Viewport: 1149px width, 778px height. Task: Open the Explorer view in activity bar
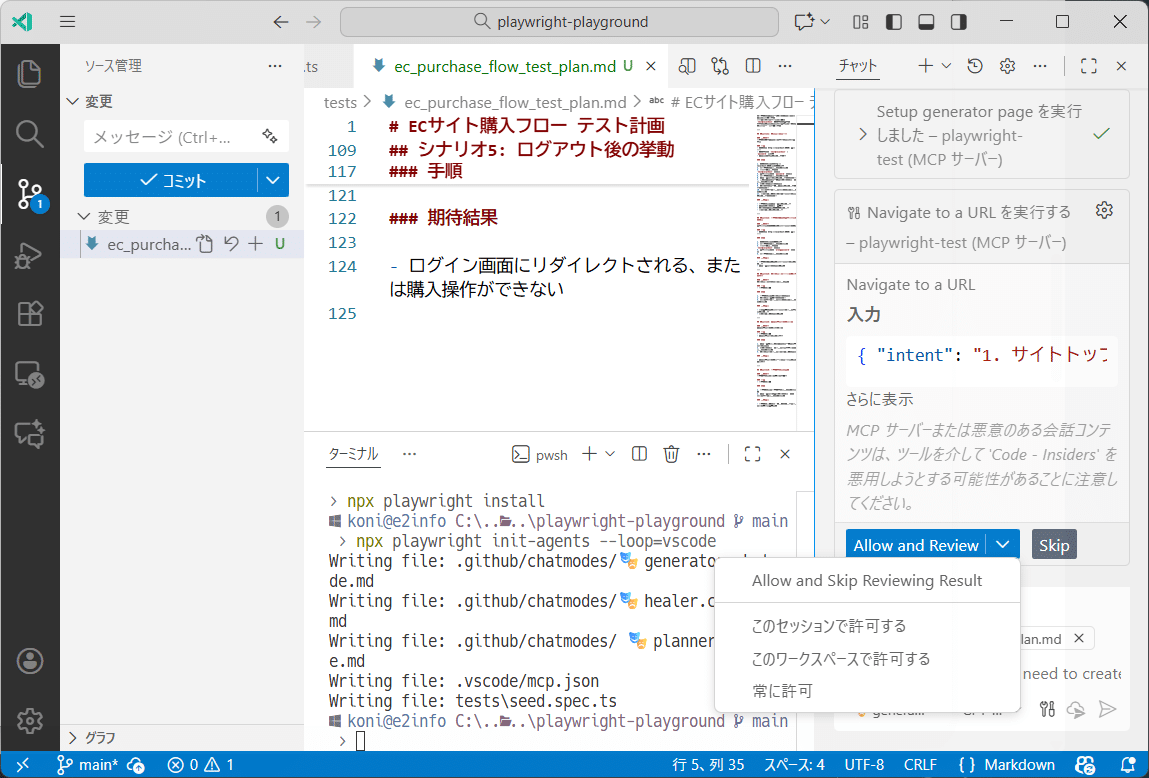point(30,73)
